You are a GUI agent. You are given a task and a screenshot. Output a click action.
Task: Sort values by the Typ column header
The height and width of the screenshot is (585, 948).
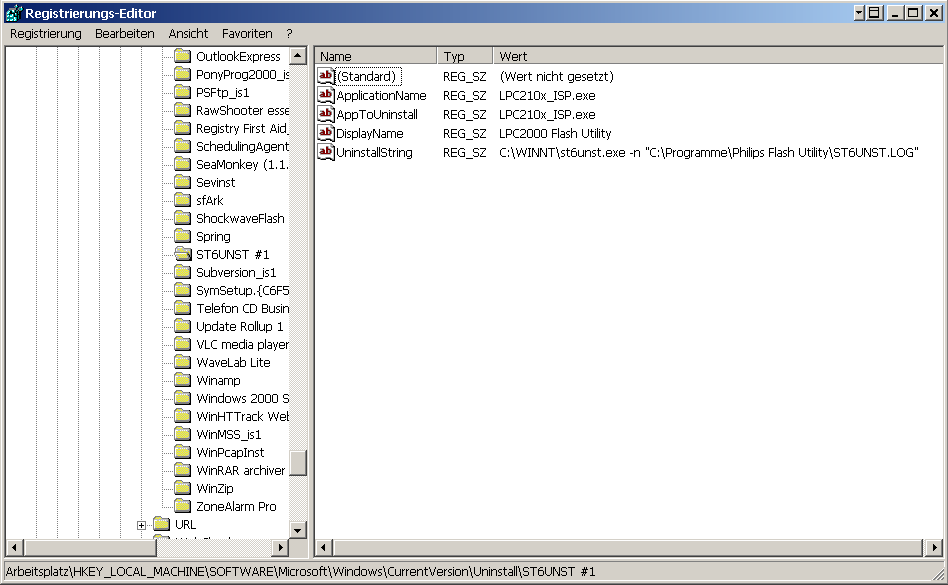point(464,56)
